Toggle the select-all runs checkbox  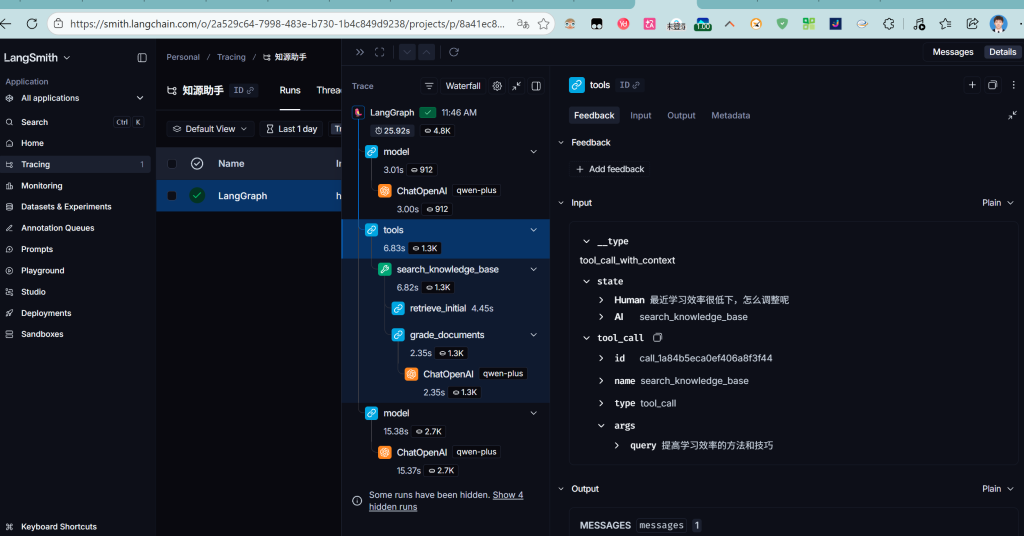coord(172,164)
